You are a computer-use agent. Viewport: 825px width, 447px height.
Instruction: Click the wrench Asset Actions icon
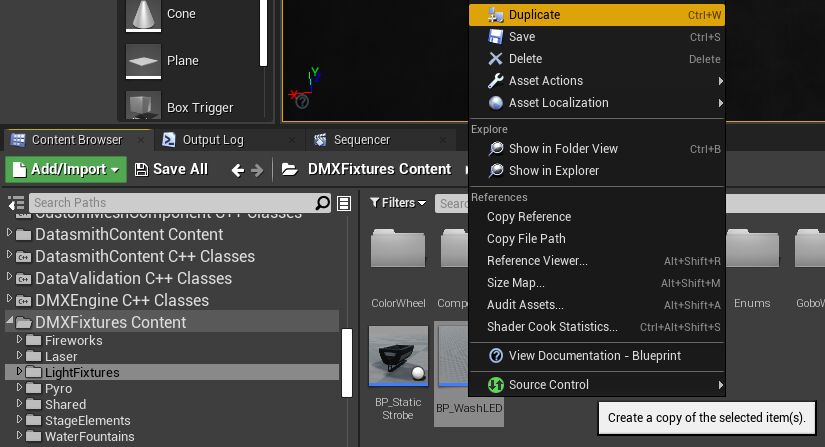pyautogui.click(x=496, y=81)
